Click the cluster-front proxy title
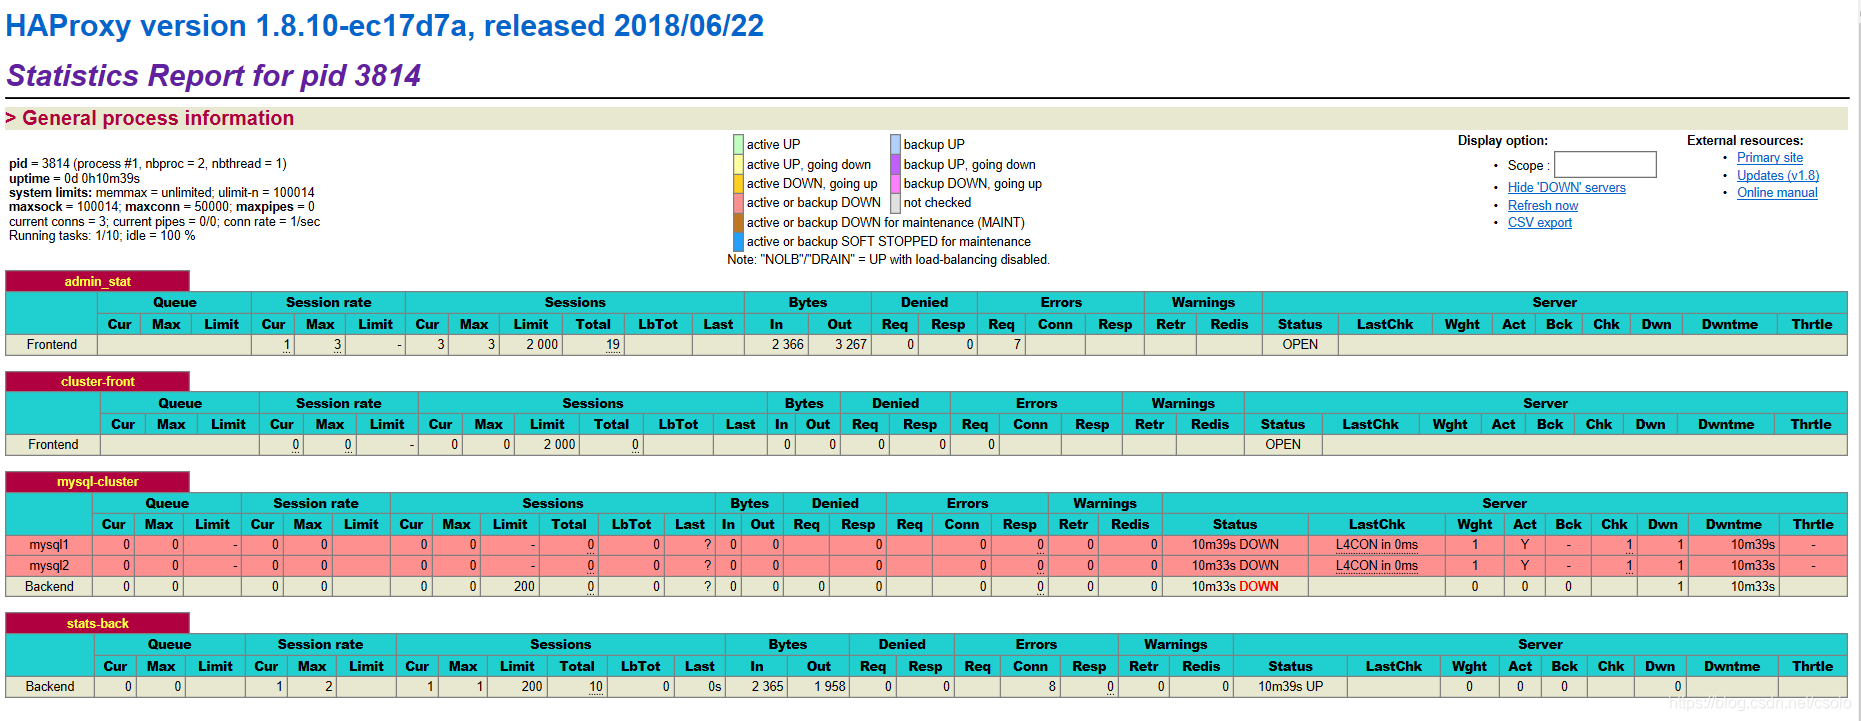The height and width of the screenshot is (721, 1861). (x=97, y=381)
